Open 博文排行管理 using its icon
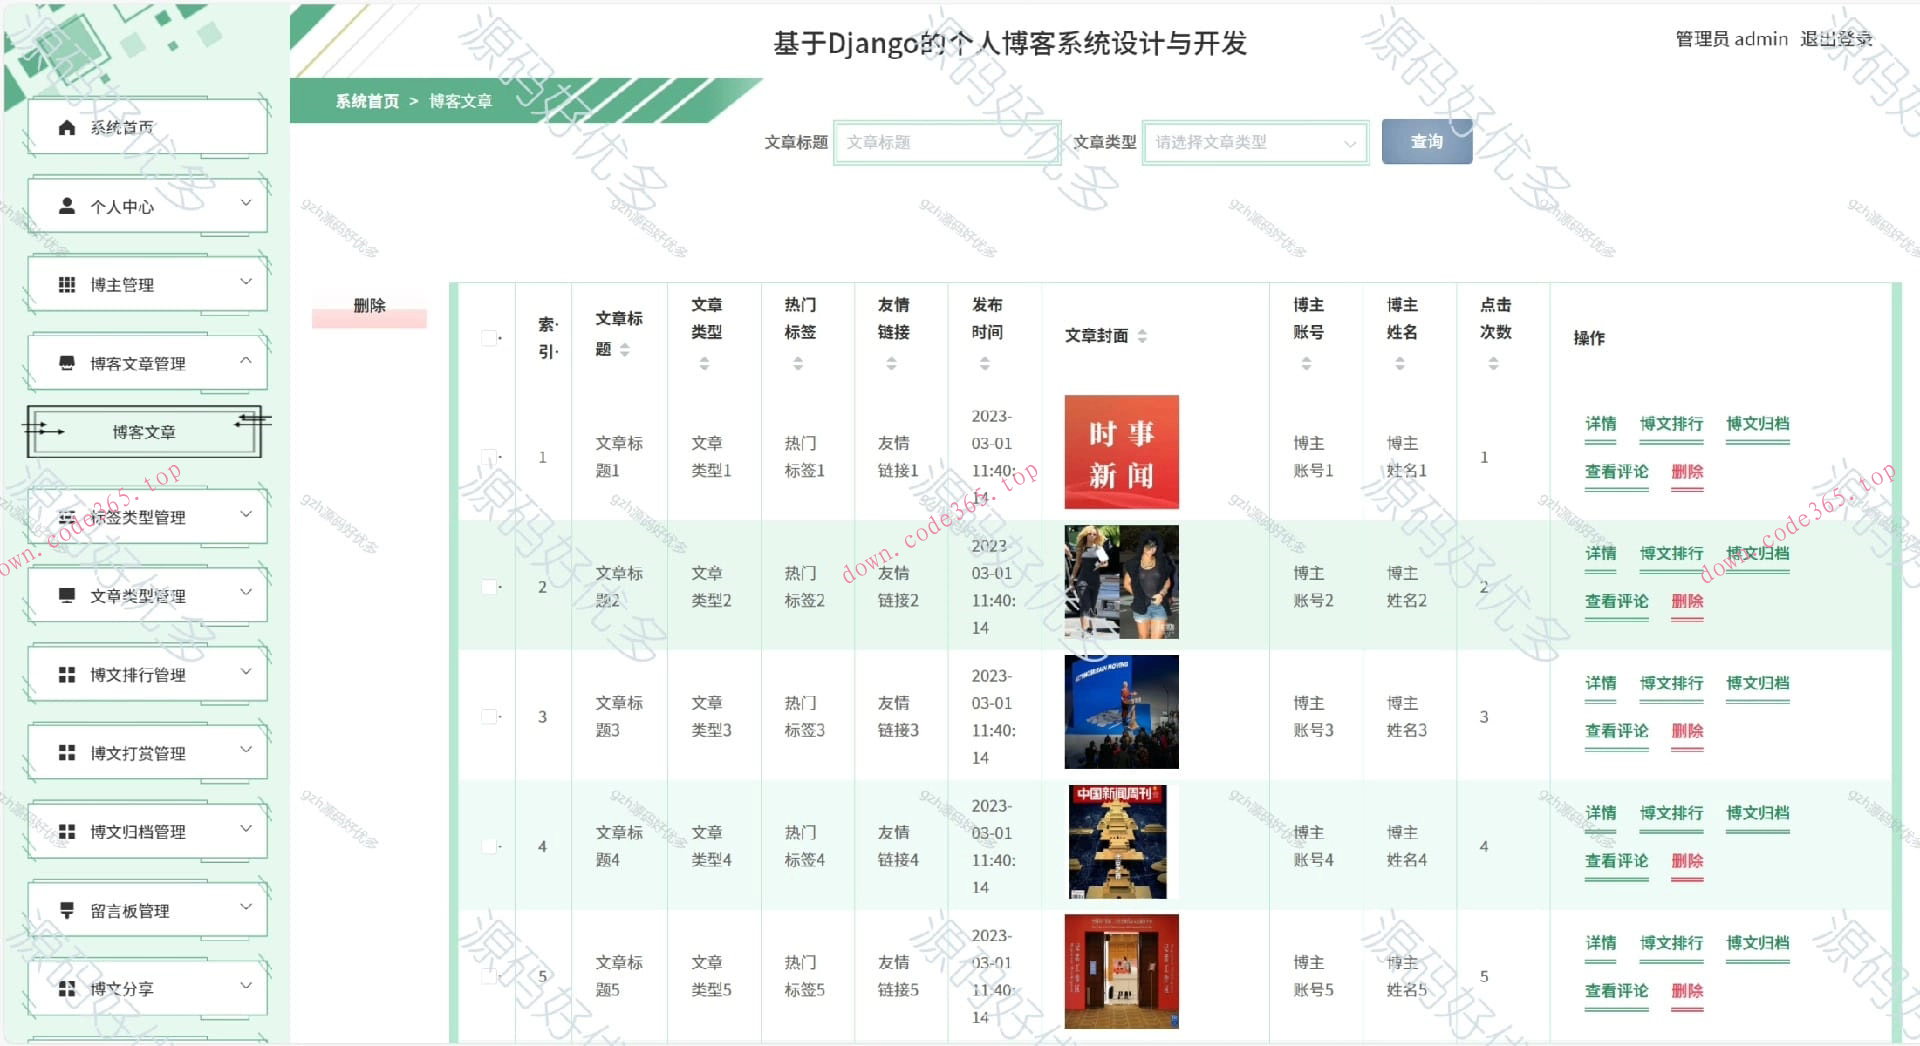 pyautogui.click(x=66, y=673)
